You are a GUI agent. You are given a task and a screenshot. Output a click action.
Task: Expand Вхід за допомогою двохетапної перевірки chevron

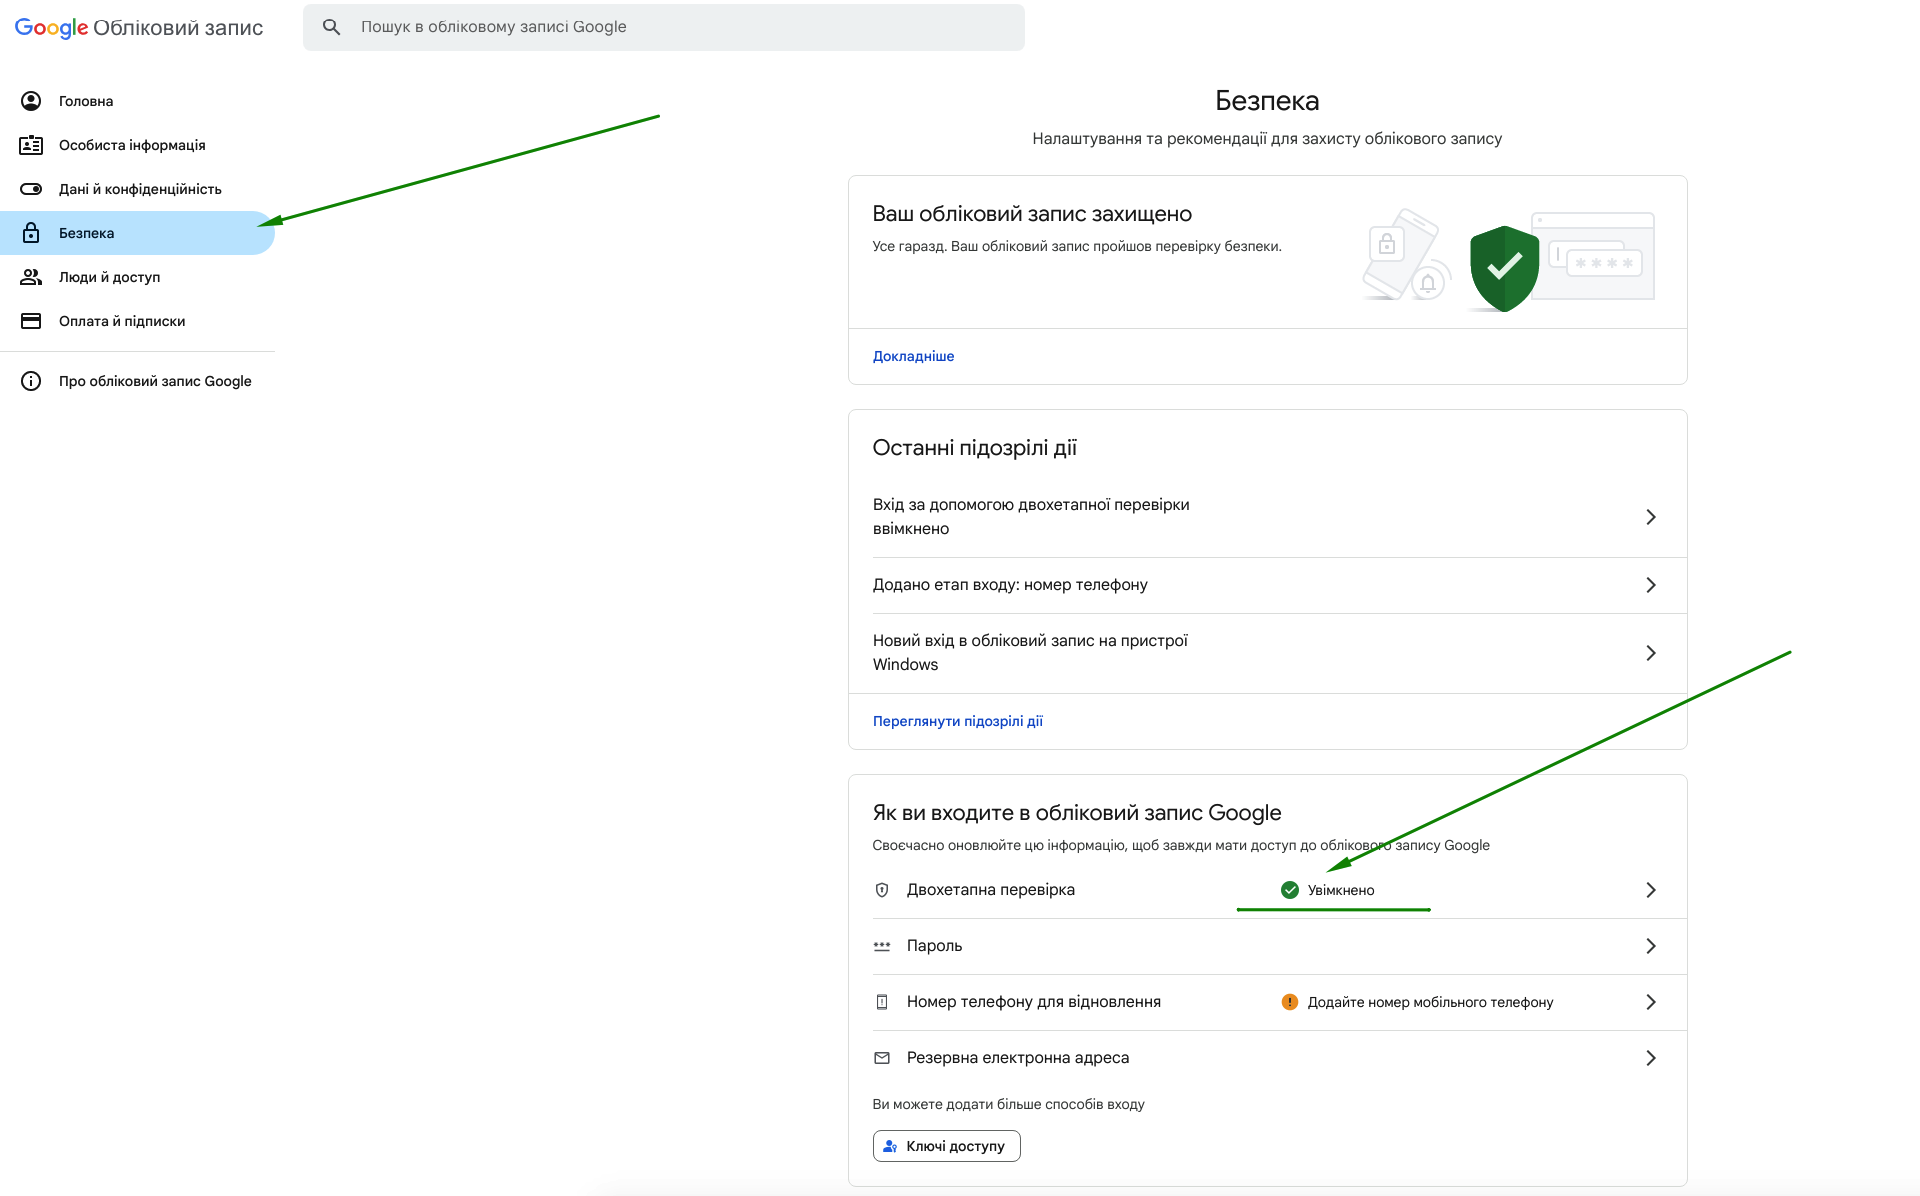(x=1651, y=517)
